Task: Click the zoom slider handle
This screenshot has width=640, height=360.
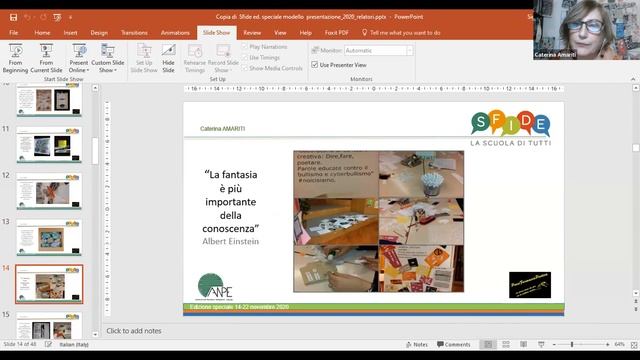Action: 572,344
